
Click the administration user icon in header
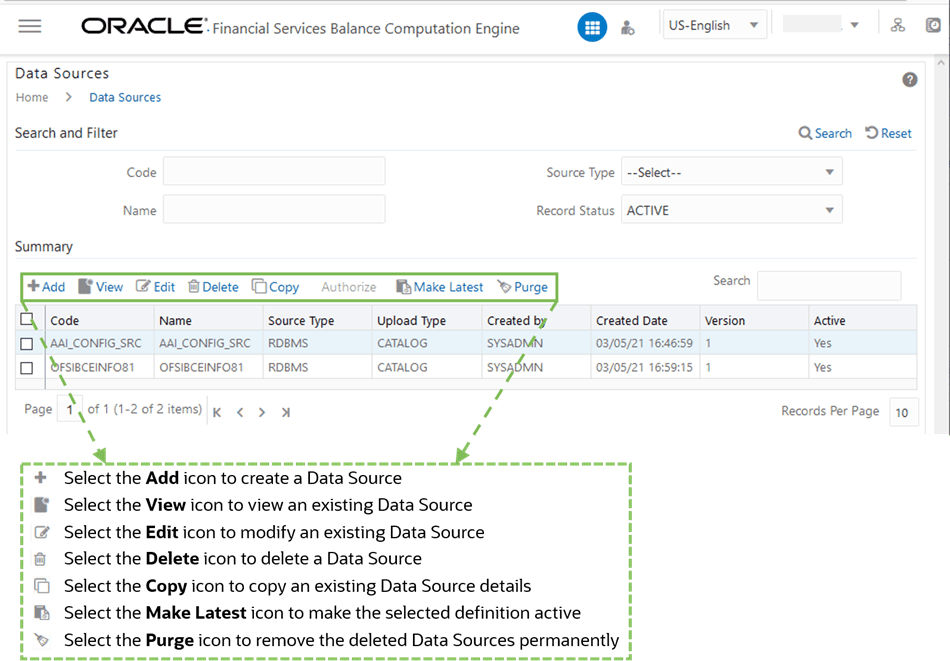[x=628, y=27]
